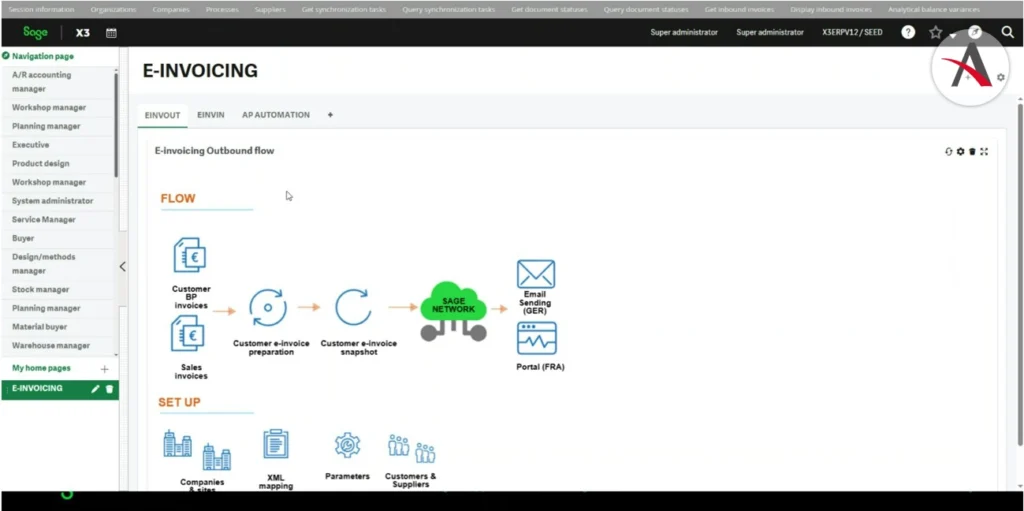Click the Sage logo

click(x=35, y=32)
